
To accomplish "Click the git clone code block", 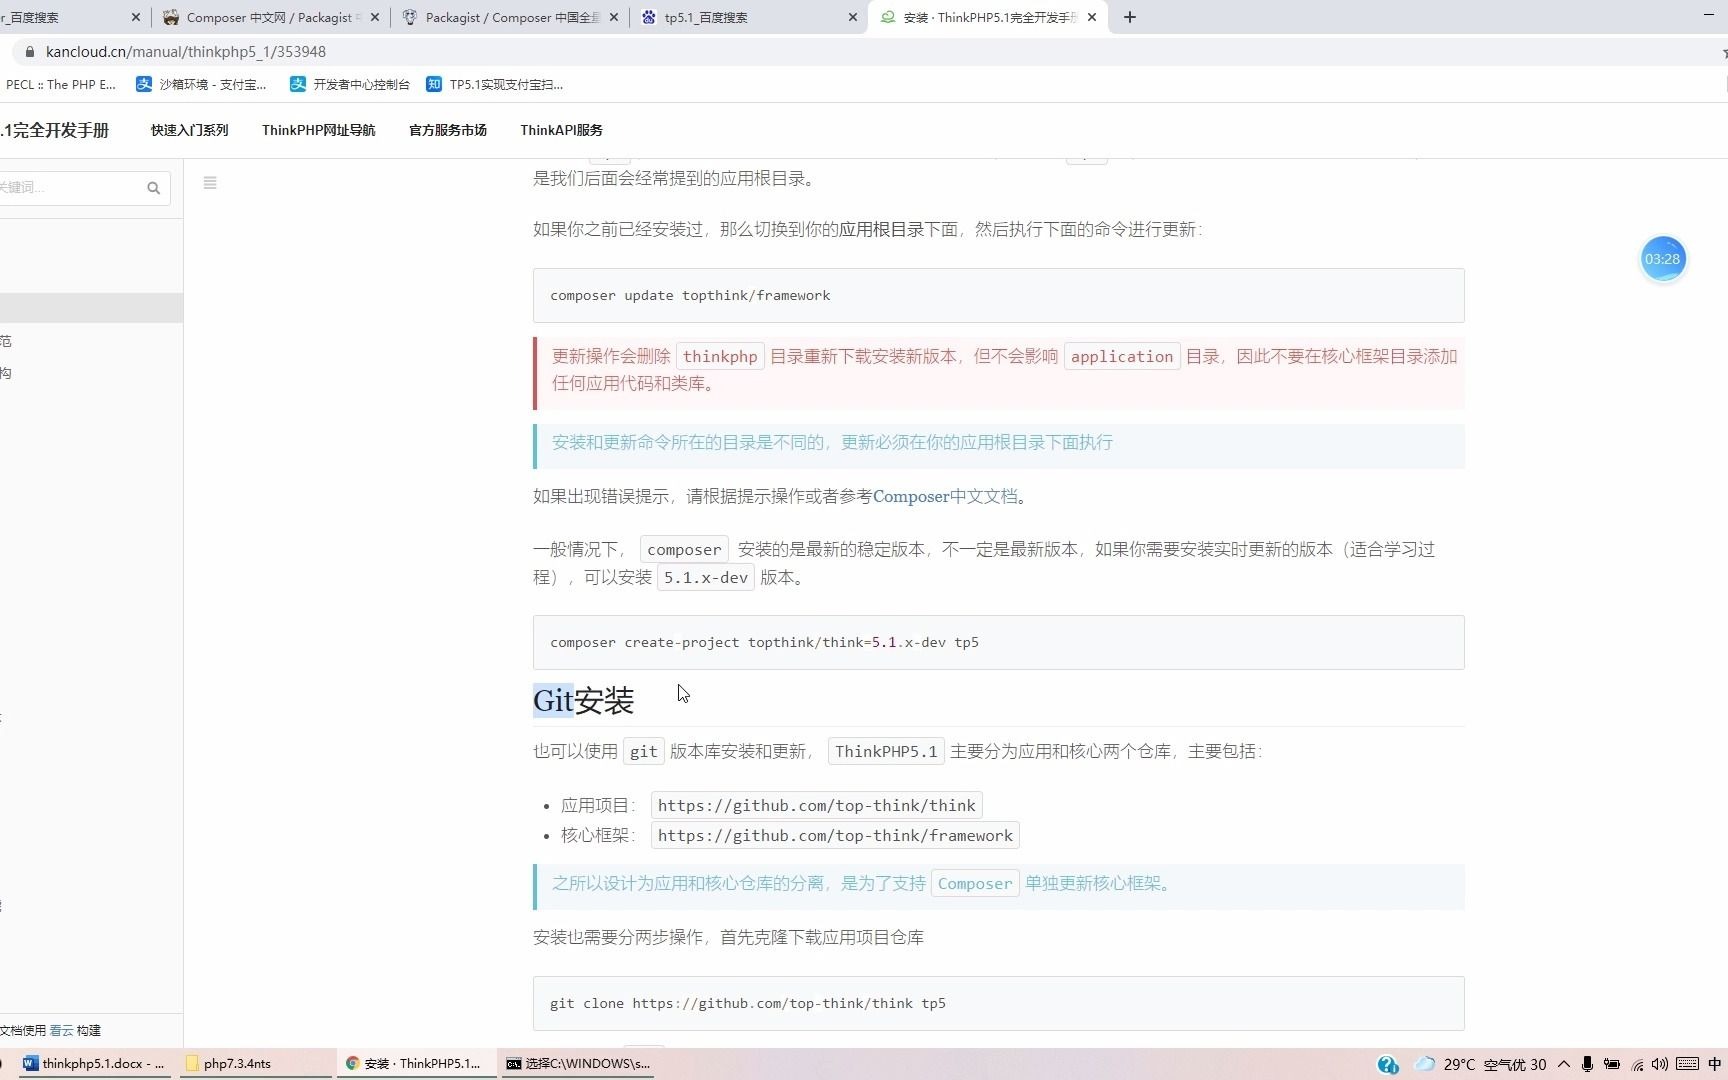I will [998, 1003].
